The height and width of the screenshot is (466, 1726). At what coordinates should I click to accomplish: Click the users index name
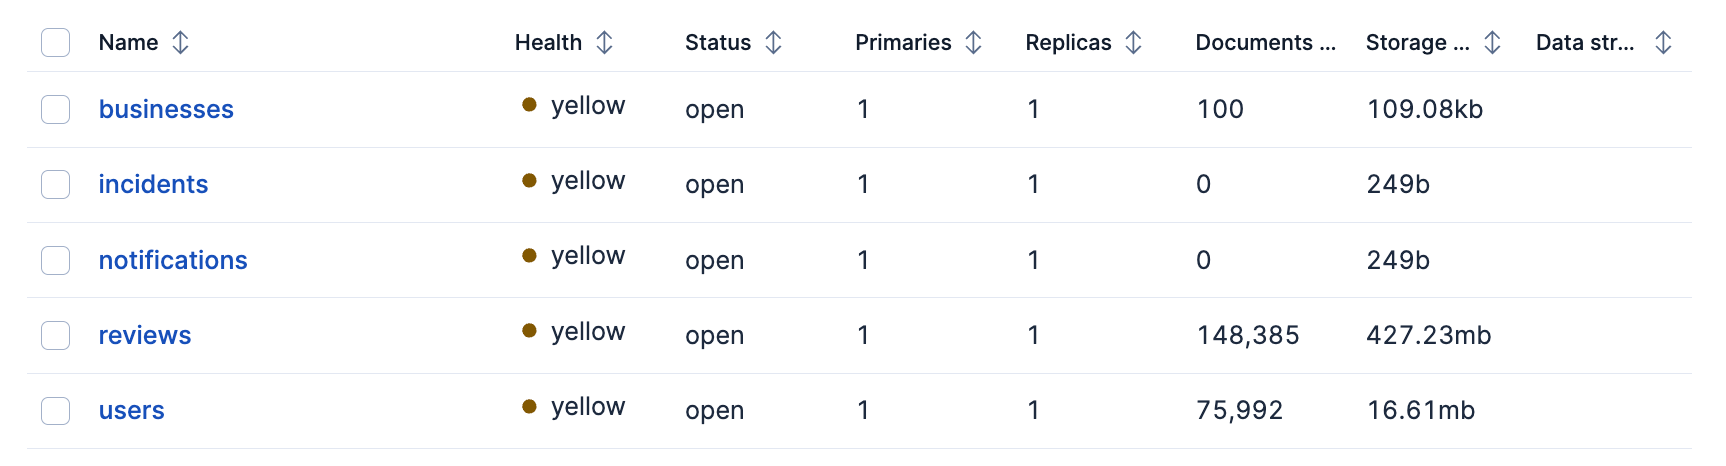[132, 410]
